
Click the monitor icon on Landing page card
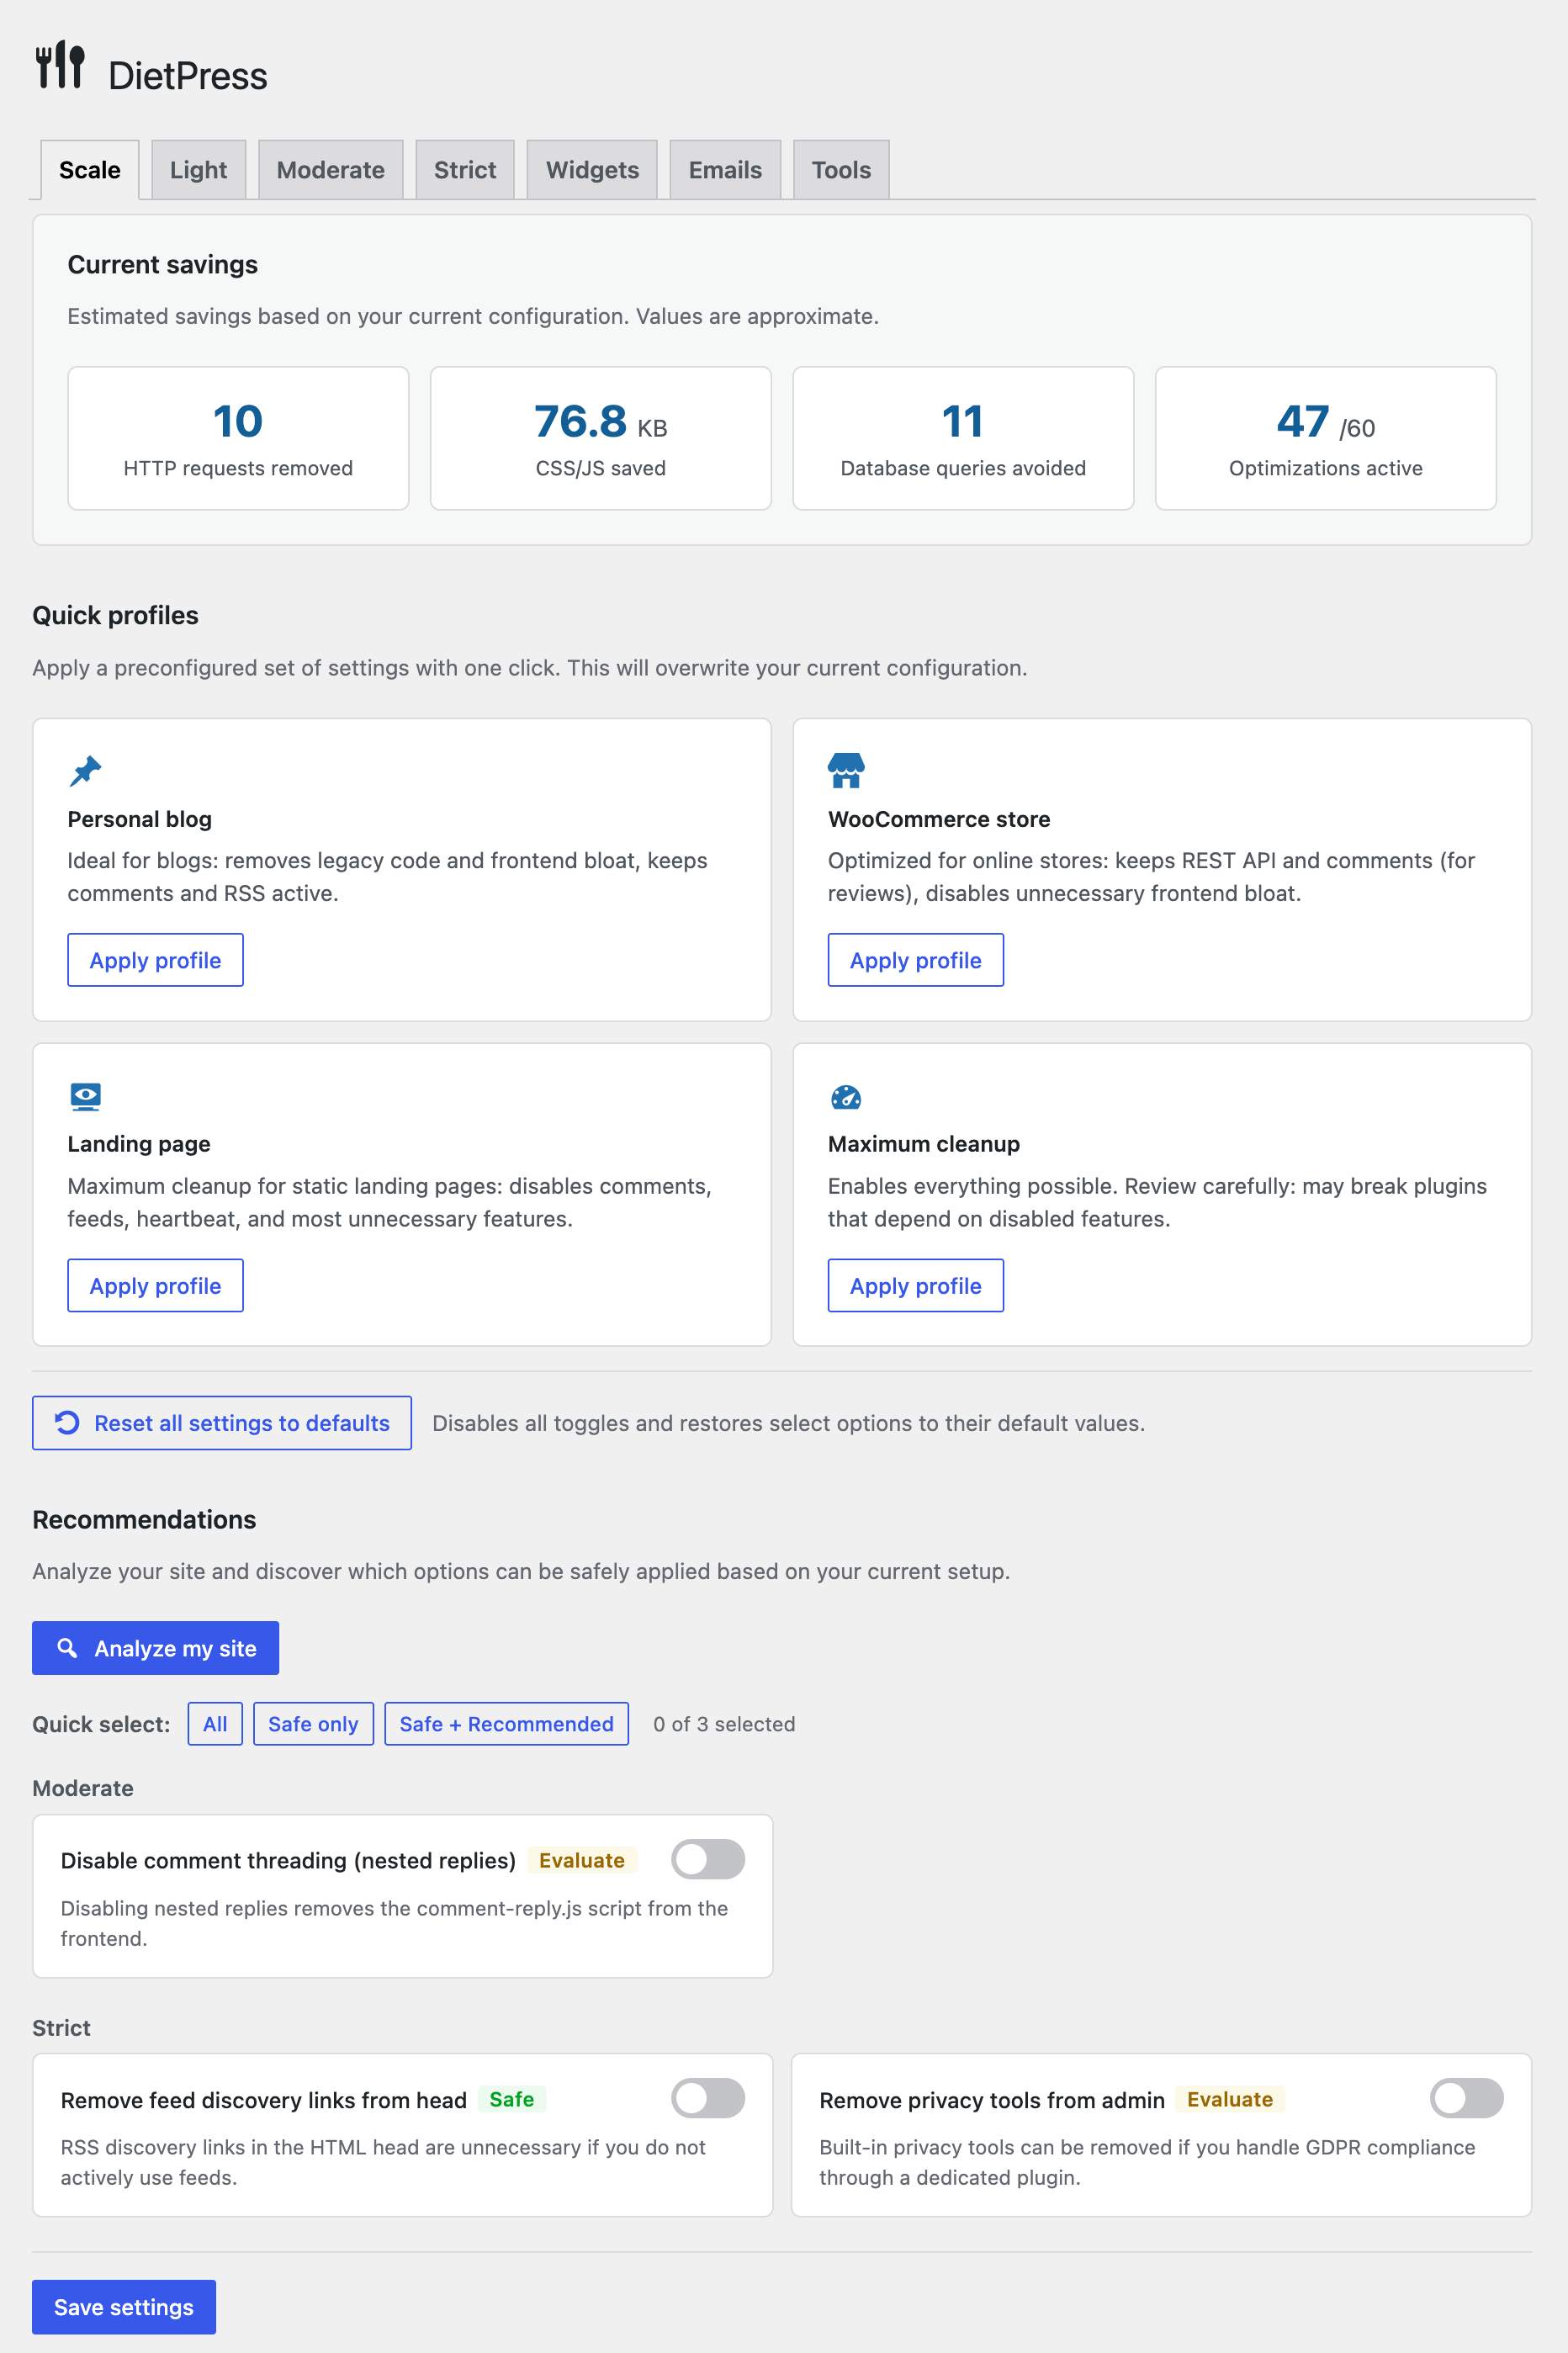[86, 1096]
